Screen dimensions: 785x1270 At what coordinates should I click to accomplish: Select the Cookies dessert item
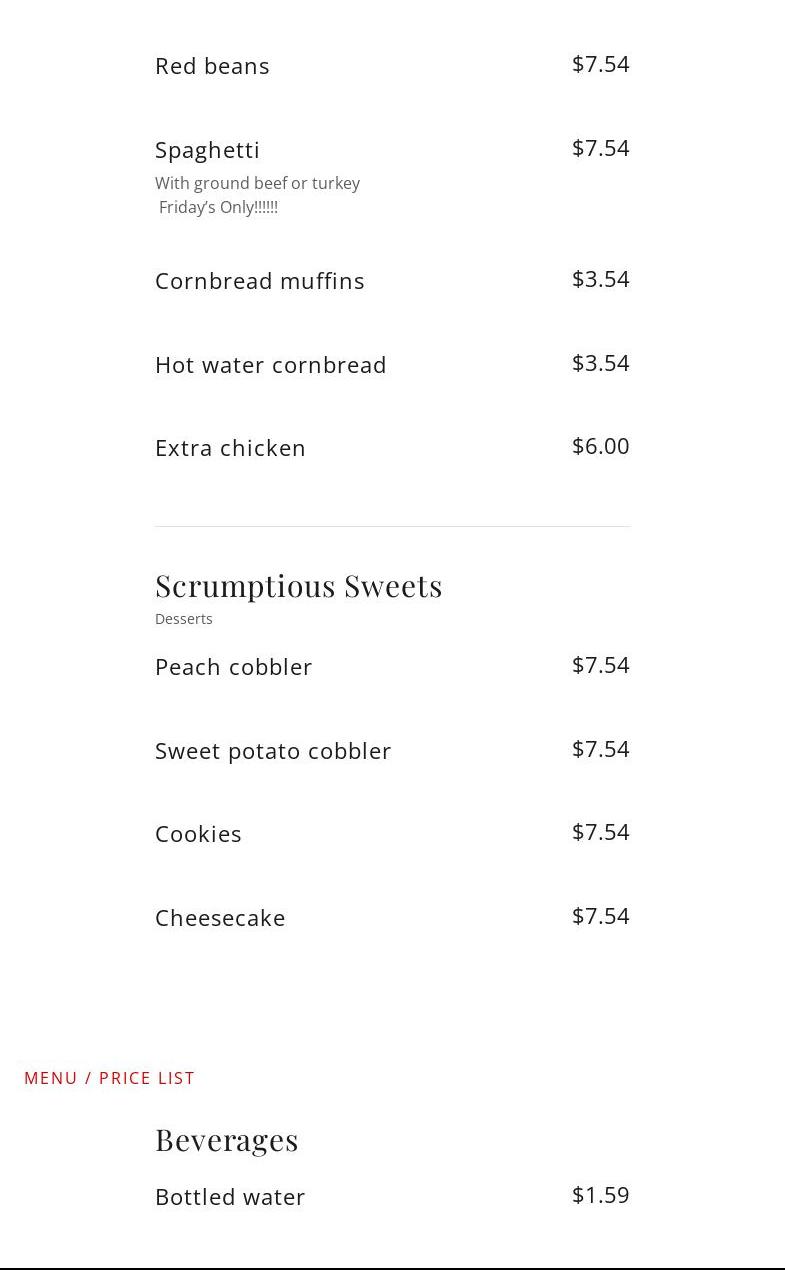(198, 834)
